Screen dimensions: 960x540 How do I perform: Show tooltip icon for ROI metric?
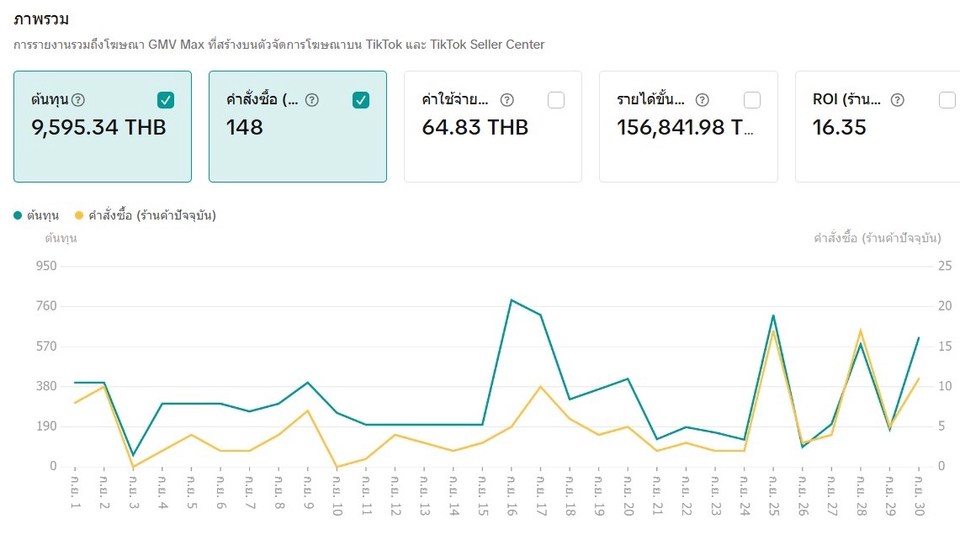pos(897,100)
